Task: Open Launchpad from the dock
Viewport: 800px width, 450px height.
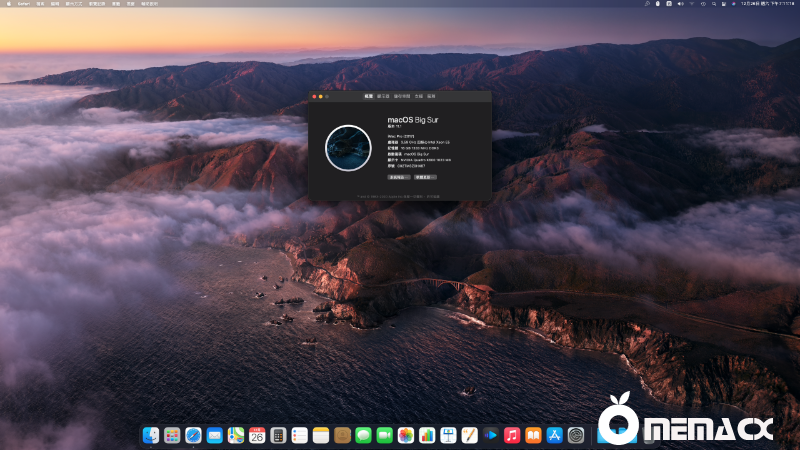Action: point(172,435)
